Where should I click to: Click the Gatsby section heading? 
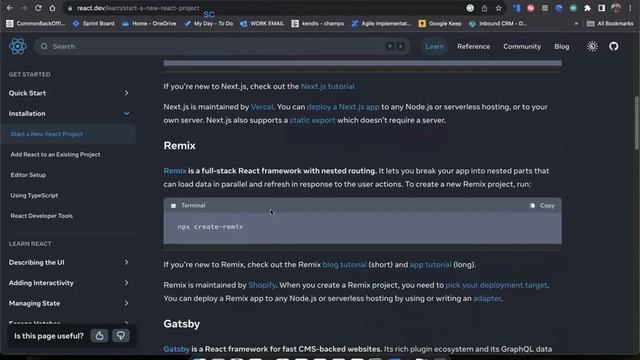[x=182, y=324]
